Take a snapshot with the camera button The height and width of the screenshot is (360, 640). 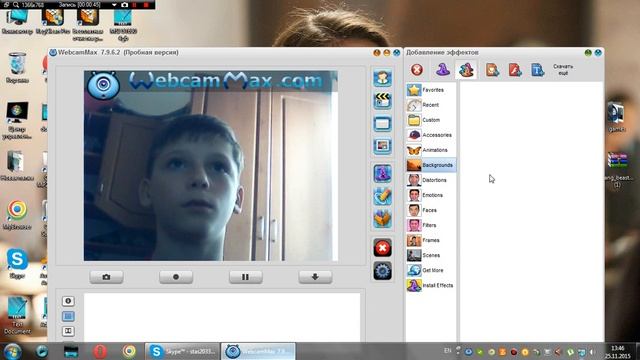[106, 277]
